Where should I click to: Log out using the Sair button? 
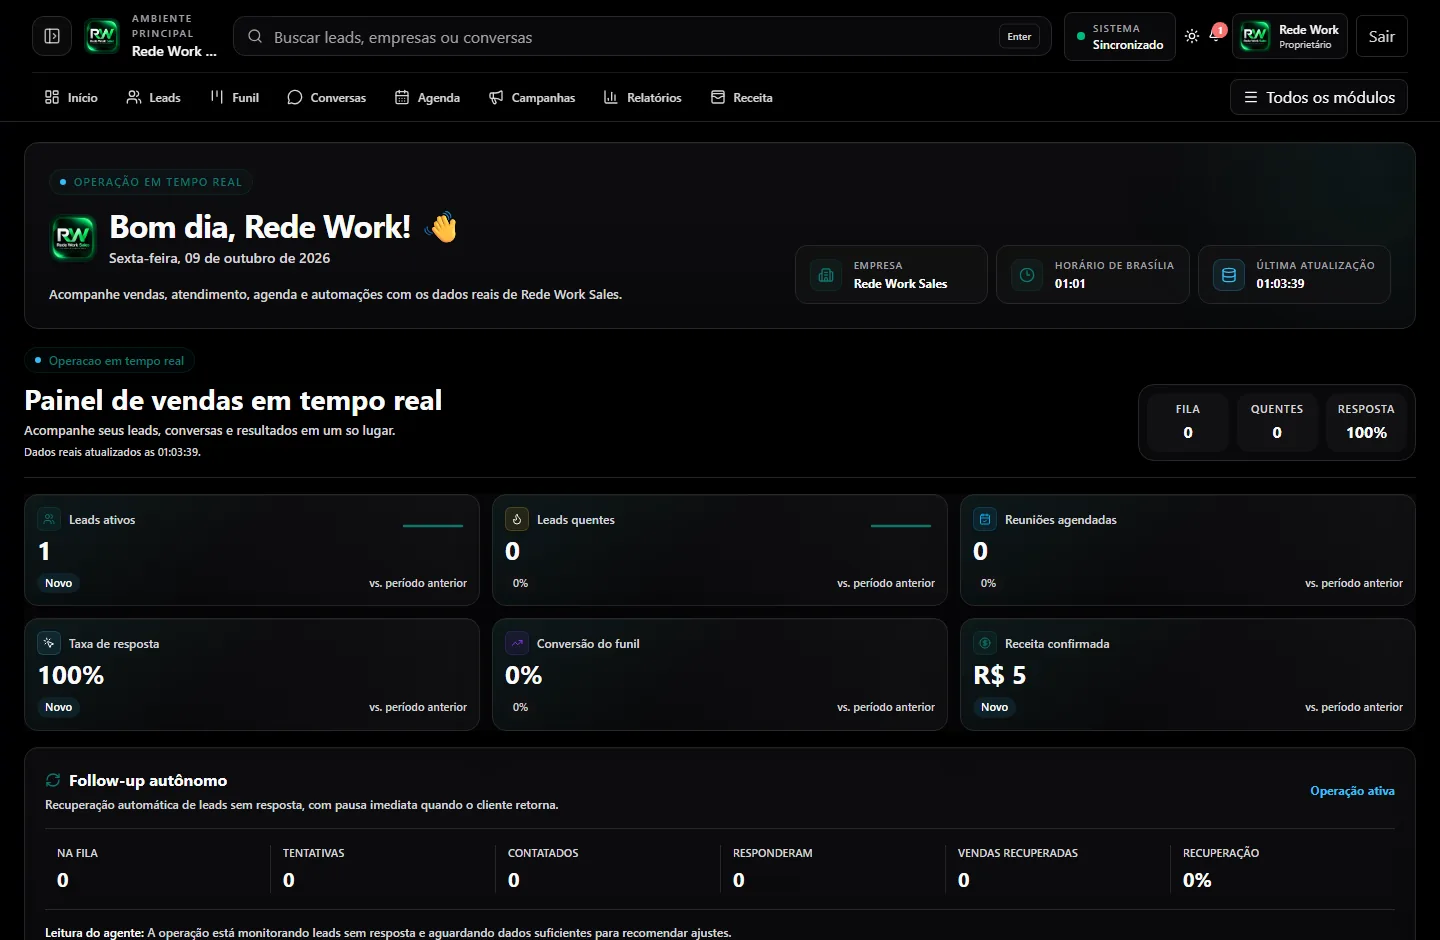1381,36
